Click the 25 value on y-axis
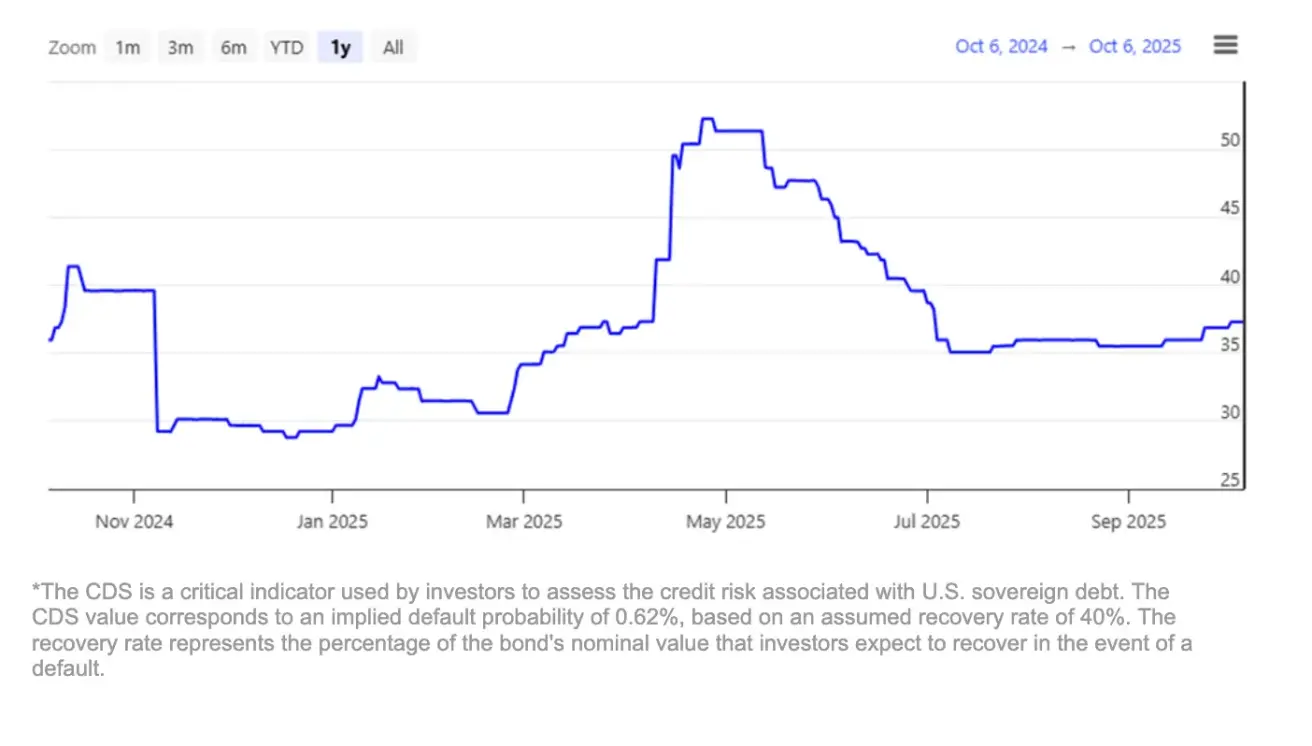The height and width of the screenshot is (746, 1312). 1230,481
